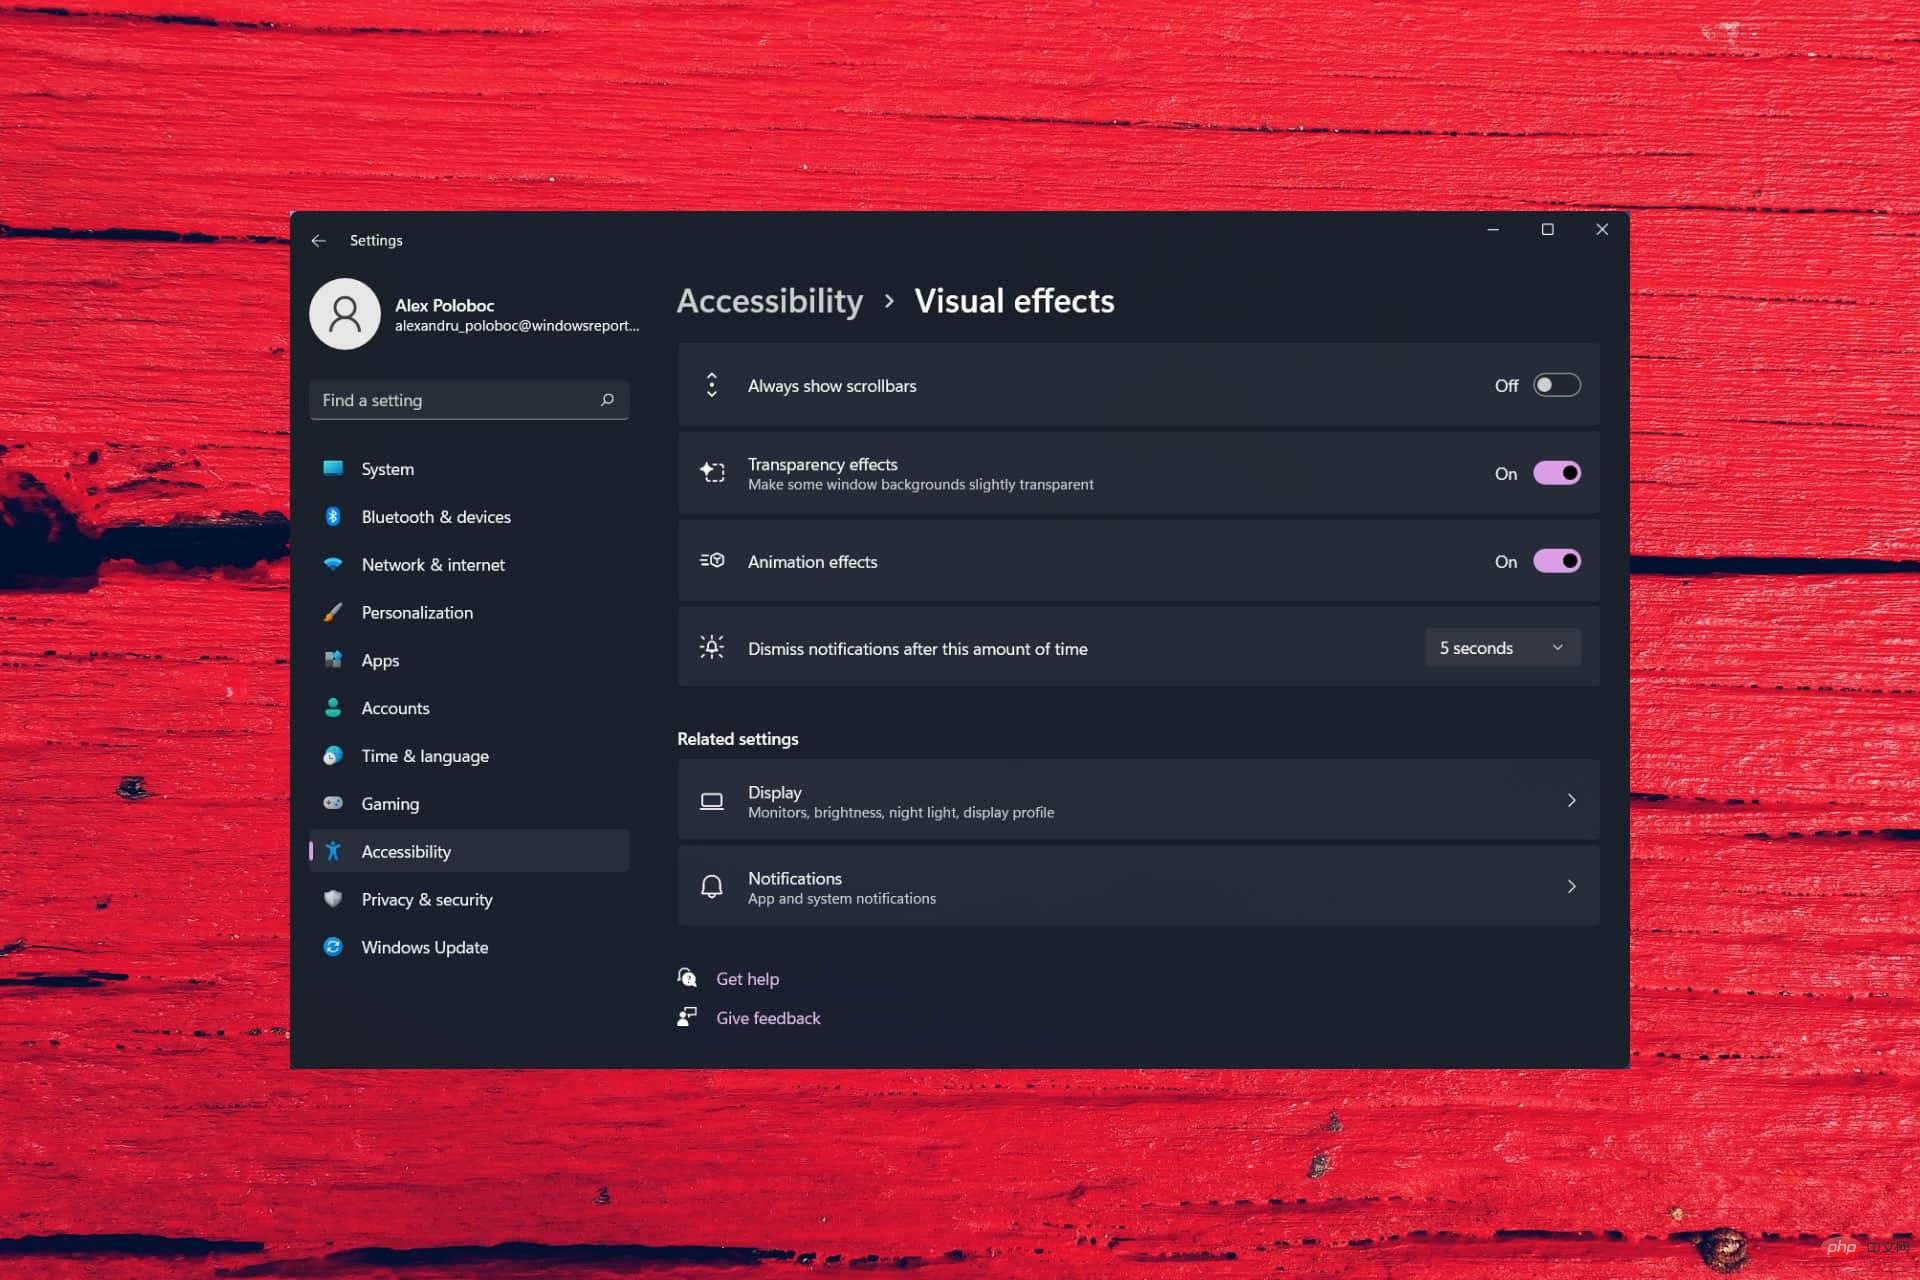Viewport: 1920px width, 1280px height.
Task: Click the Accessibility sidebar icon
Action: pyautogui.click(x=334, y=851)
